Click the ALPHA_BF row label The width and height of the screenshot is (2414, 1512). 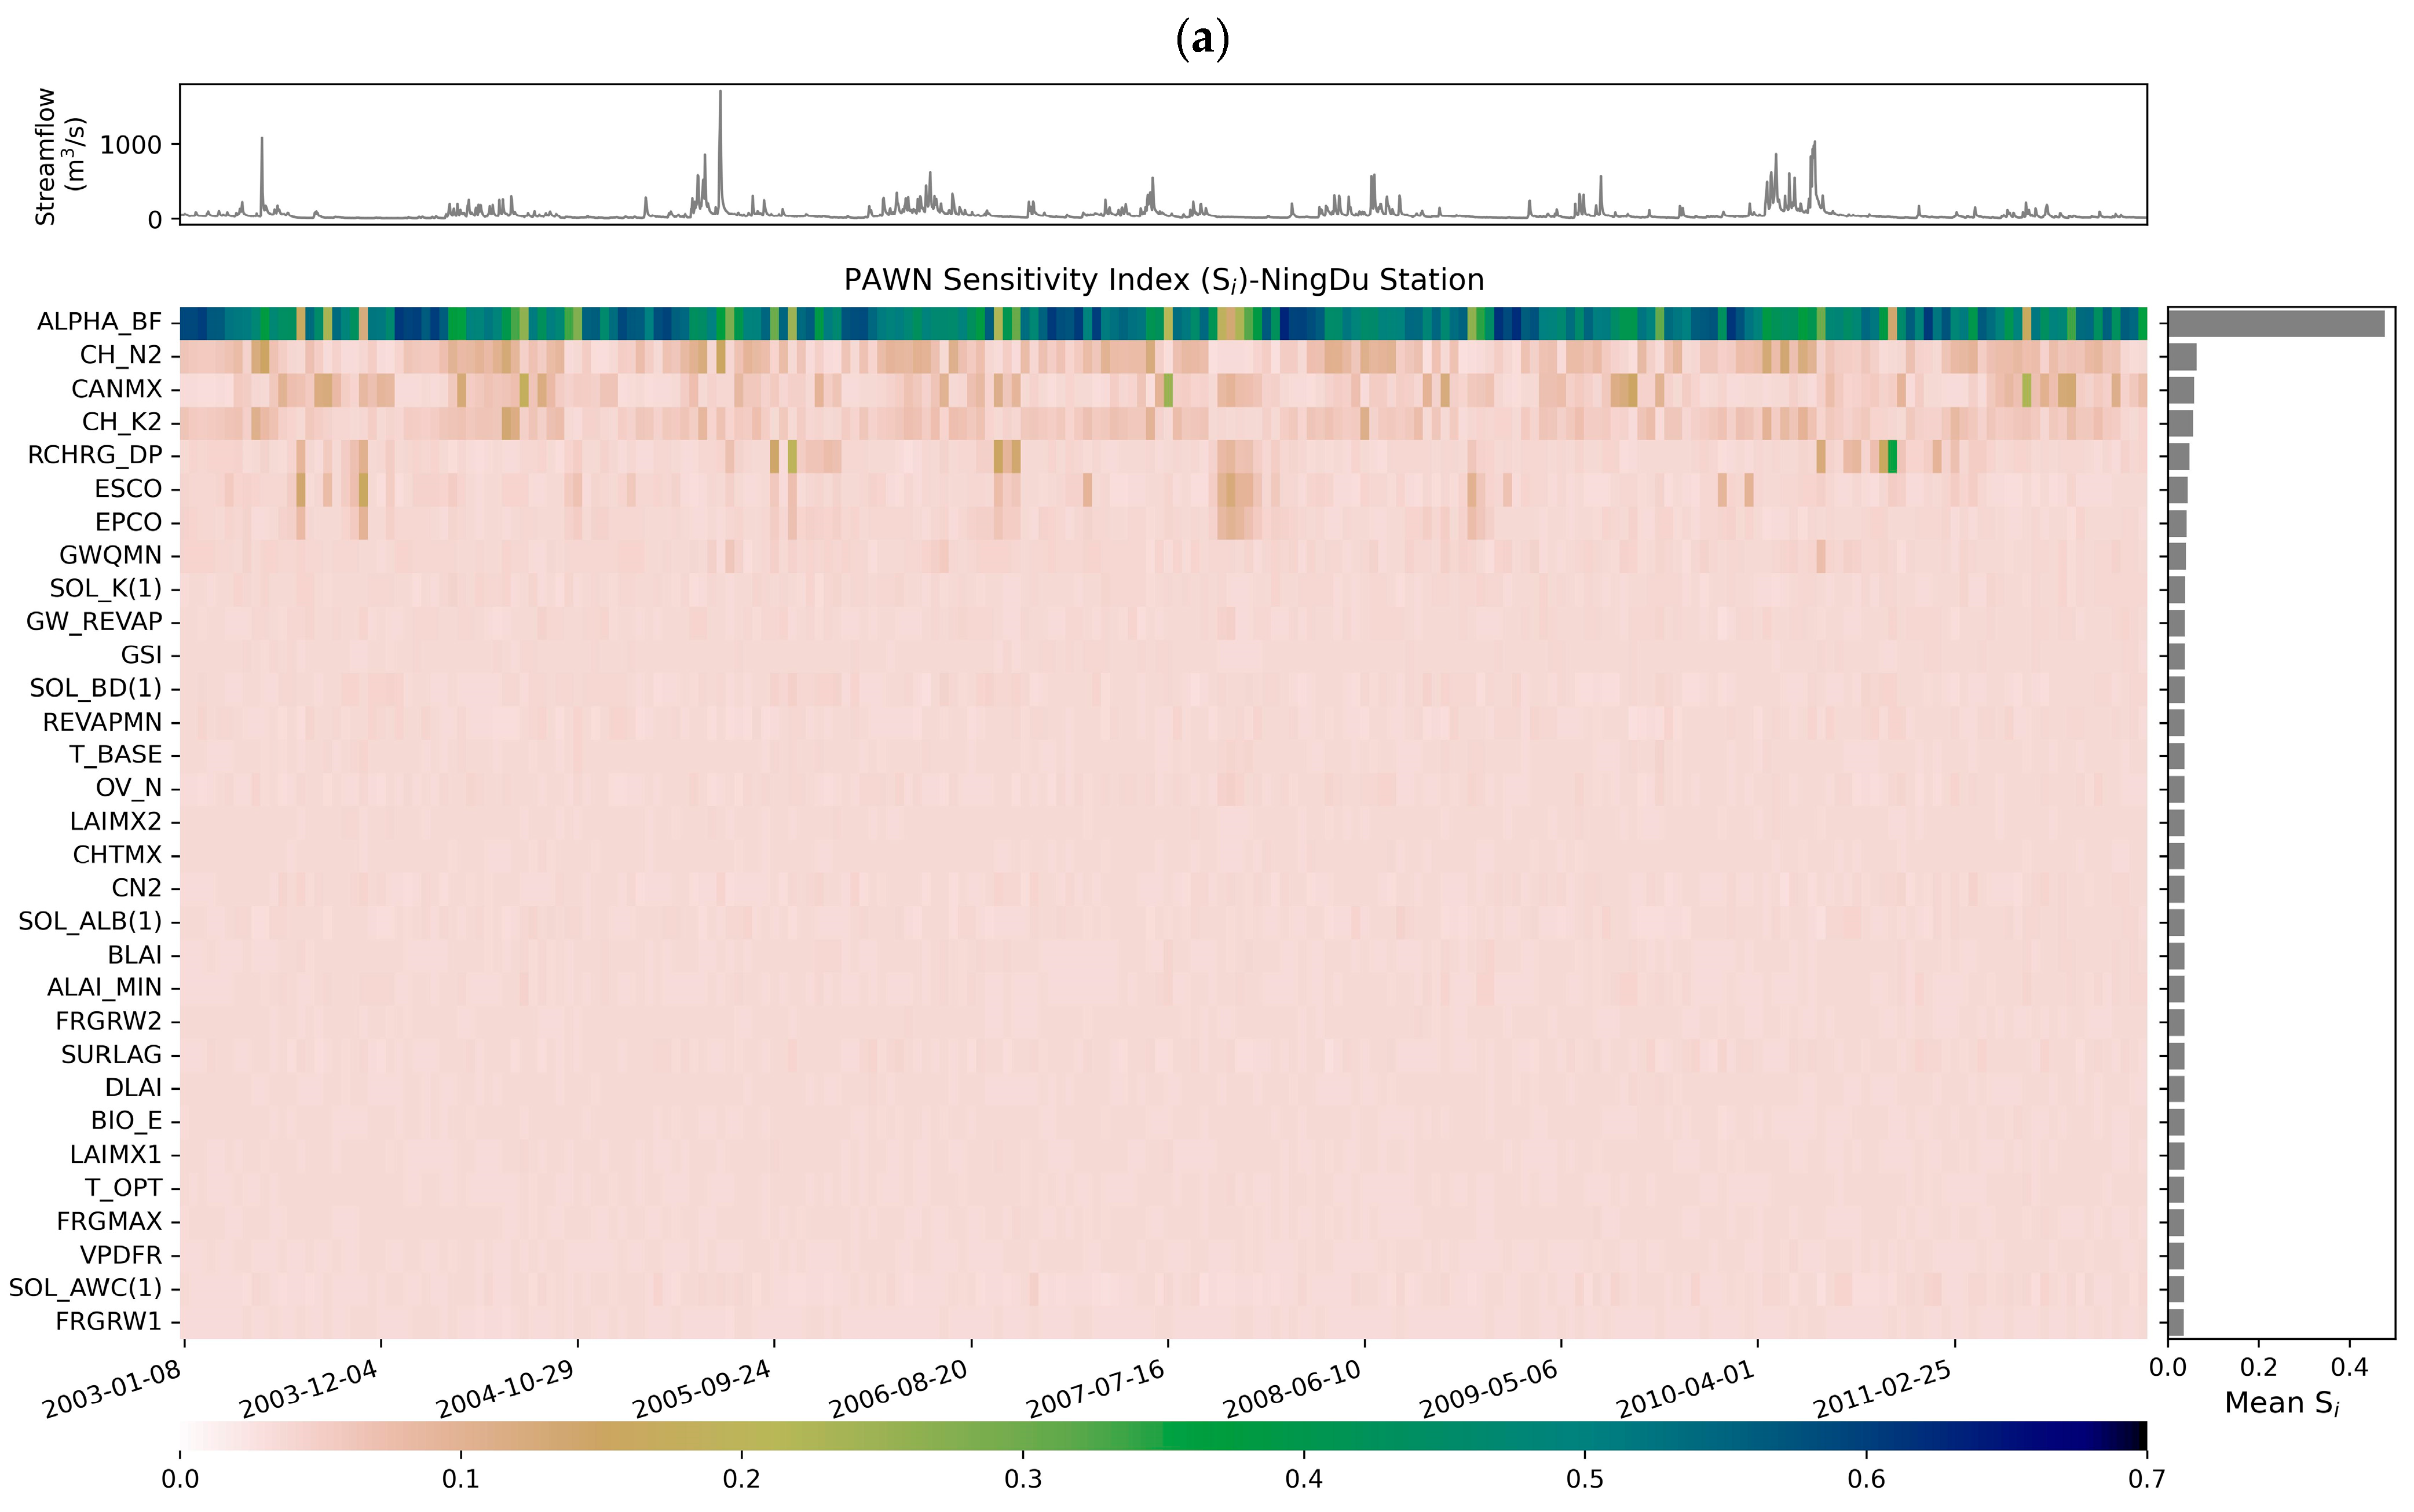[99, 322]
